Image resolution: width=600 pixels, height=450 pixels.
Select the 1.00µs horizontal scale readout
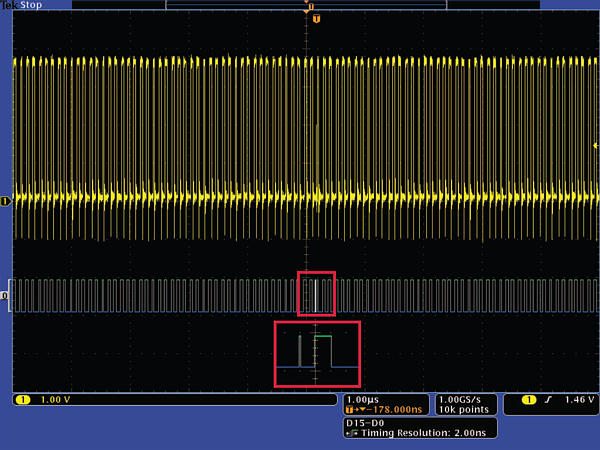click(364, 399)
